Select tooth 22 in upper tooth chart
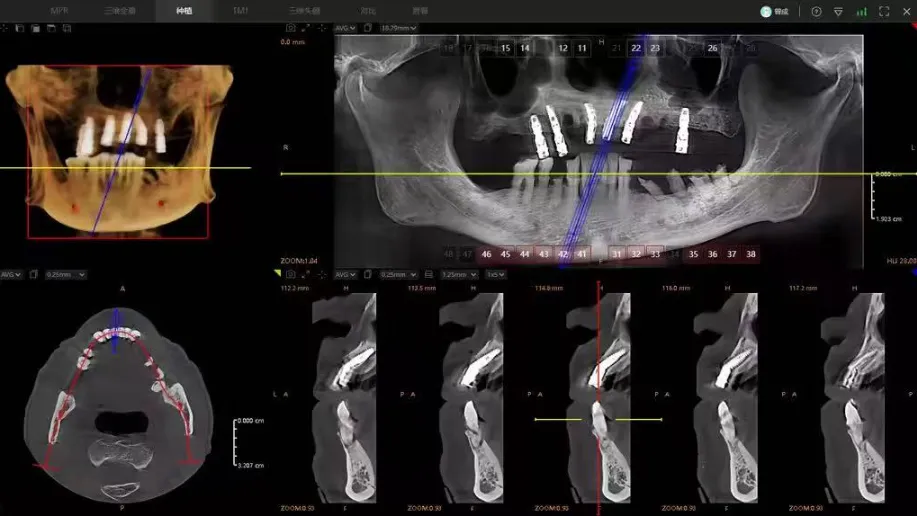The height and width of the screenshot is (516, 917). point(636,48)
